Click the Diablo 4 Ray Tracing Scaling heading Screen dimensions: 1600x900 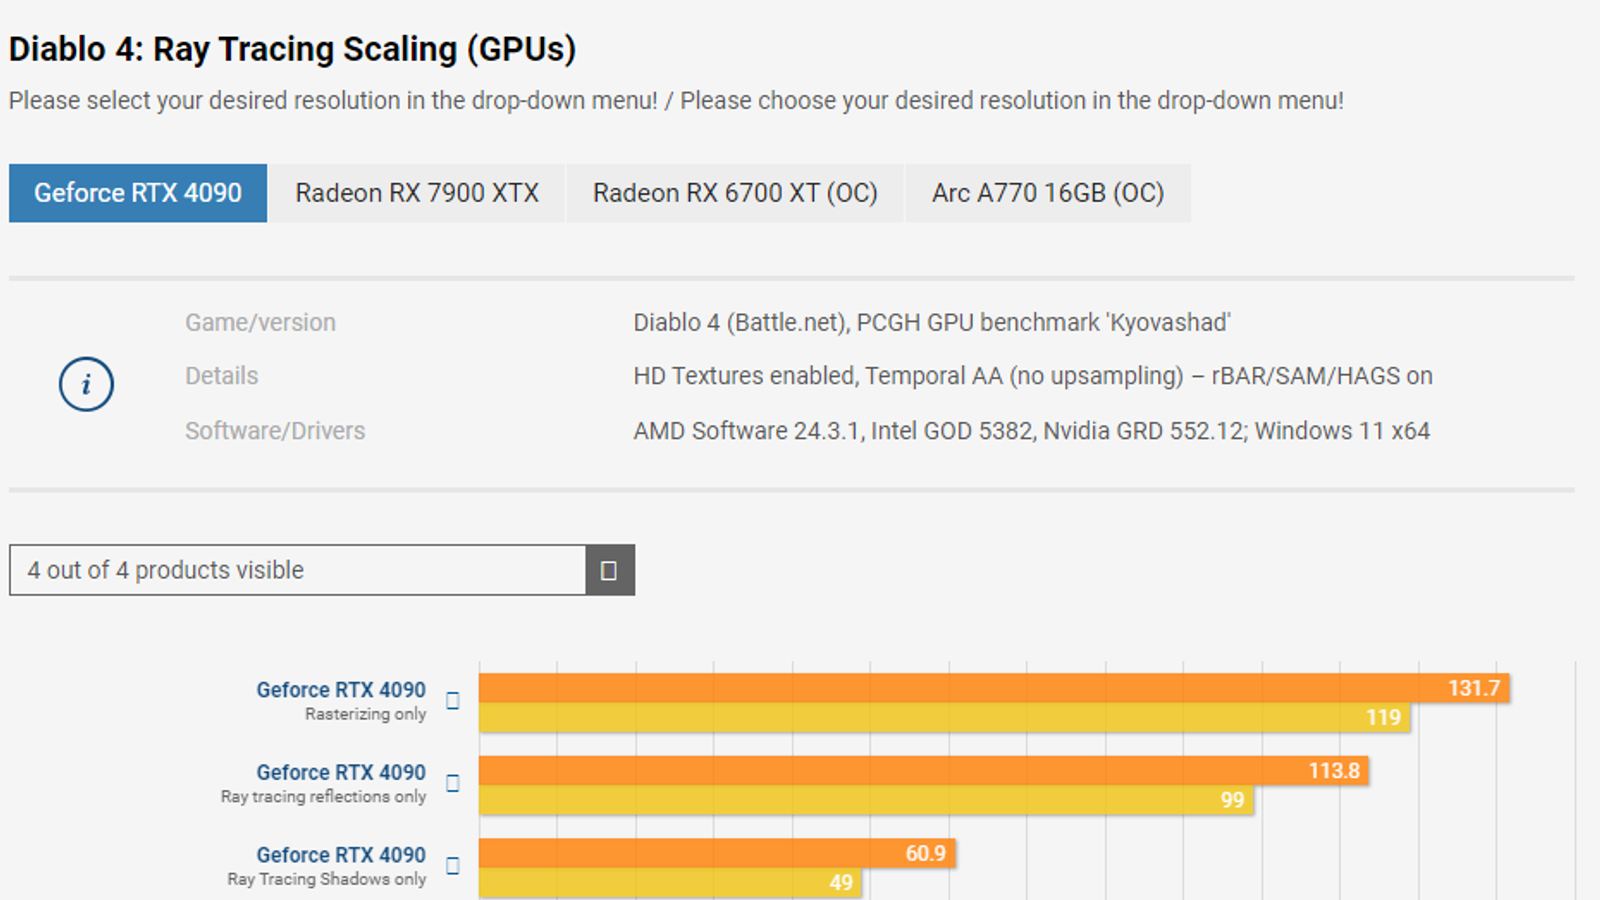292,49
